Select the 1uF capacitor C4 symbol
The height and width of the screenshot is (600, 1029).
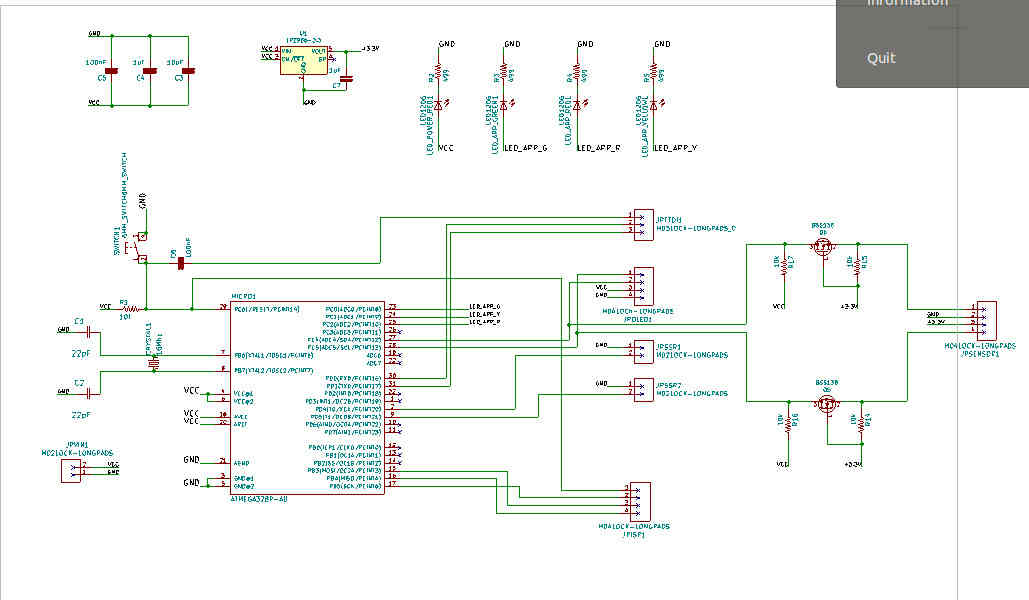click(150, 71)
